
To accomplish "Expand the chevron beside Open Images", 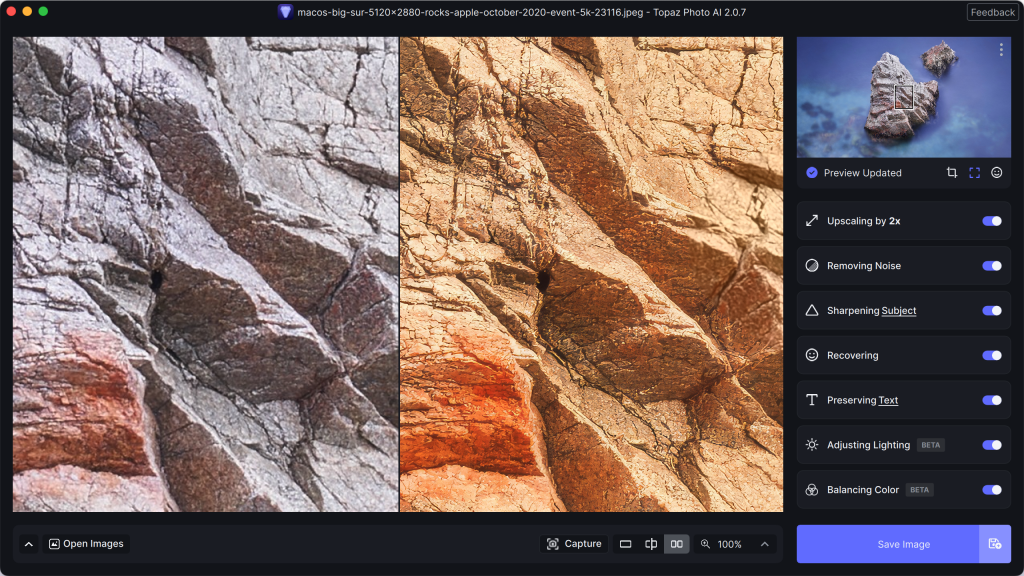I will pos(27,543).
